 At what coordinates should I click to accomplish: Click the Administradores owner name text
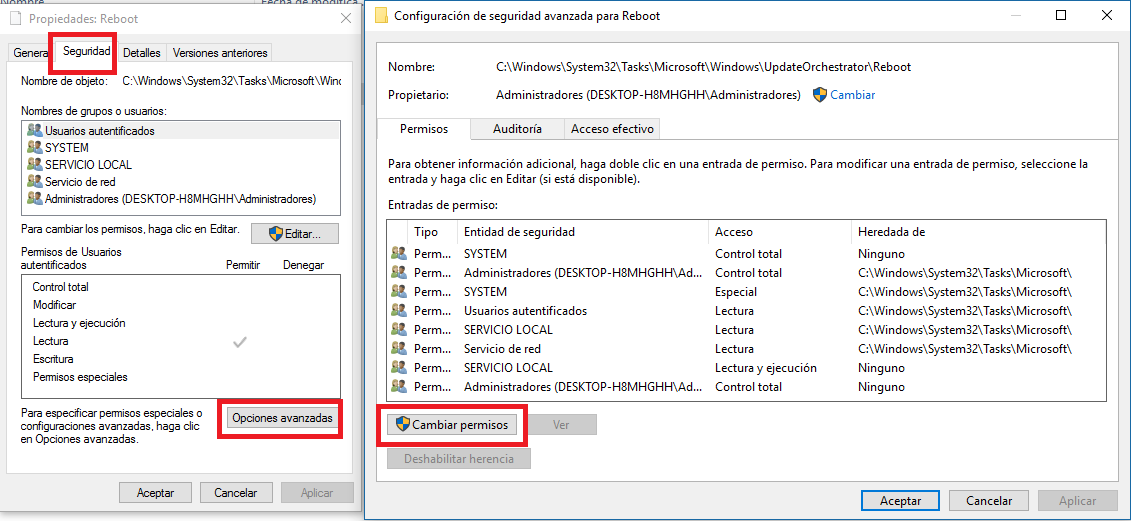coord(648,95)
